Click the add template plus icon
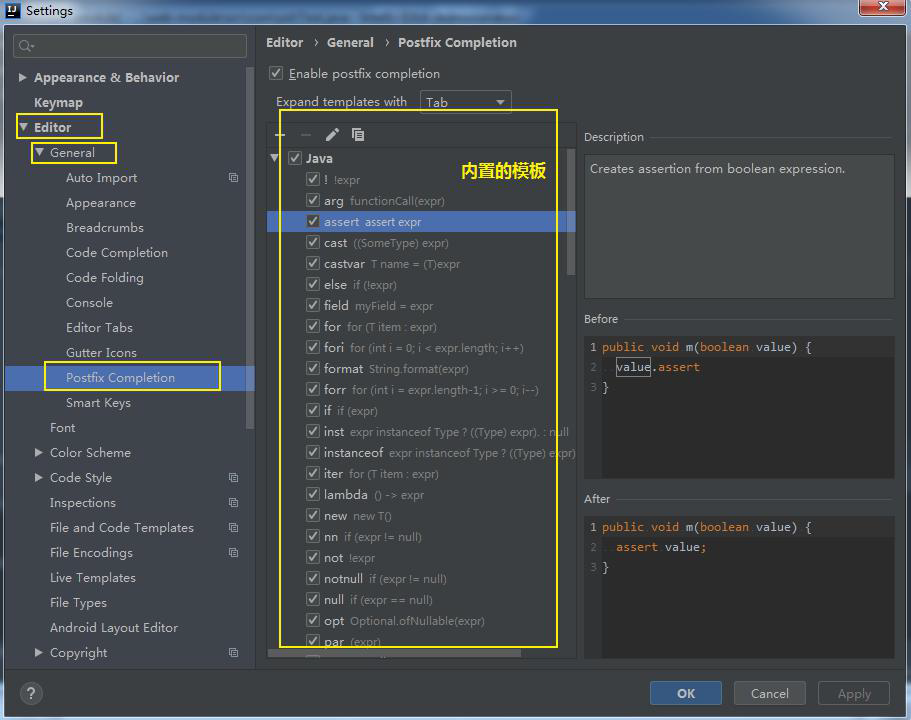This screenshot has width=911, height=720. (281, 135)
